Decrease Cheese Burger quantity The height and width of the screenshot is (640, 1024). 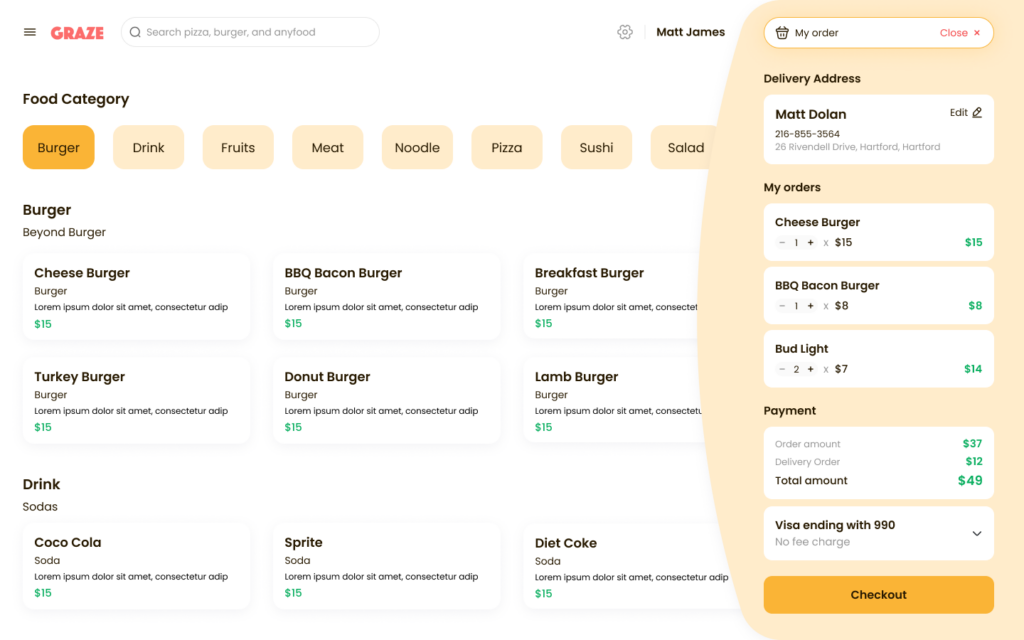[780, 241]
